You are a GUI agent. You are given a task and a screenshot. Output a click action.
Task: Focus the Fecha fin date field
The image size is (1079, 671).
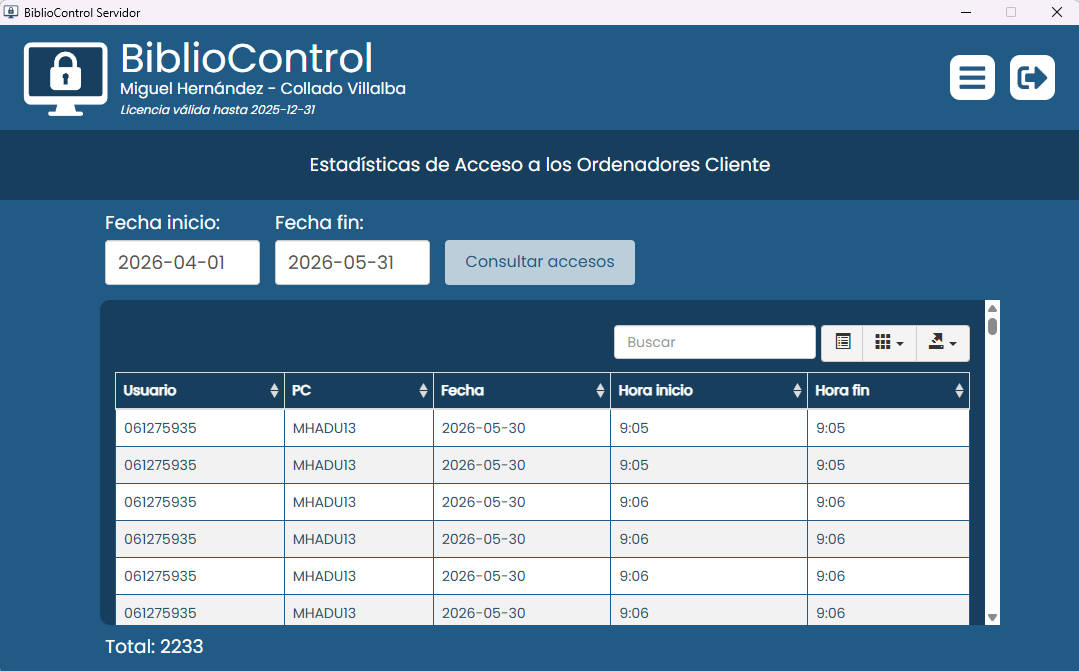click(352, 262)
